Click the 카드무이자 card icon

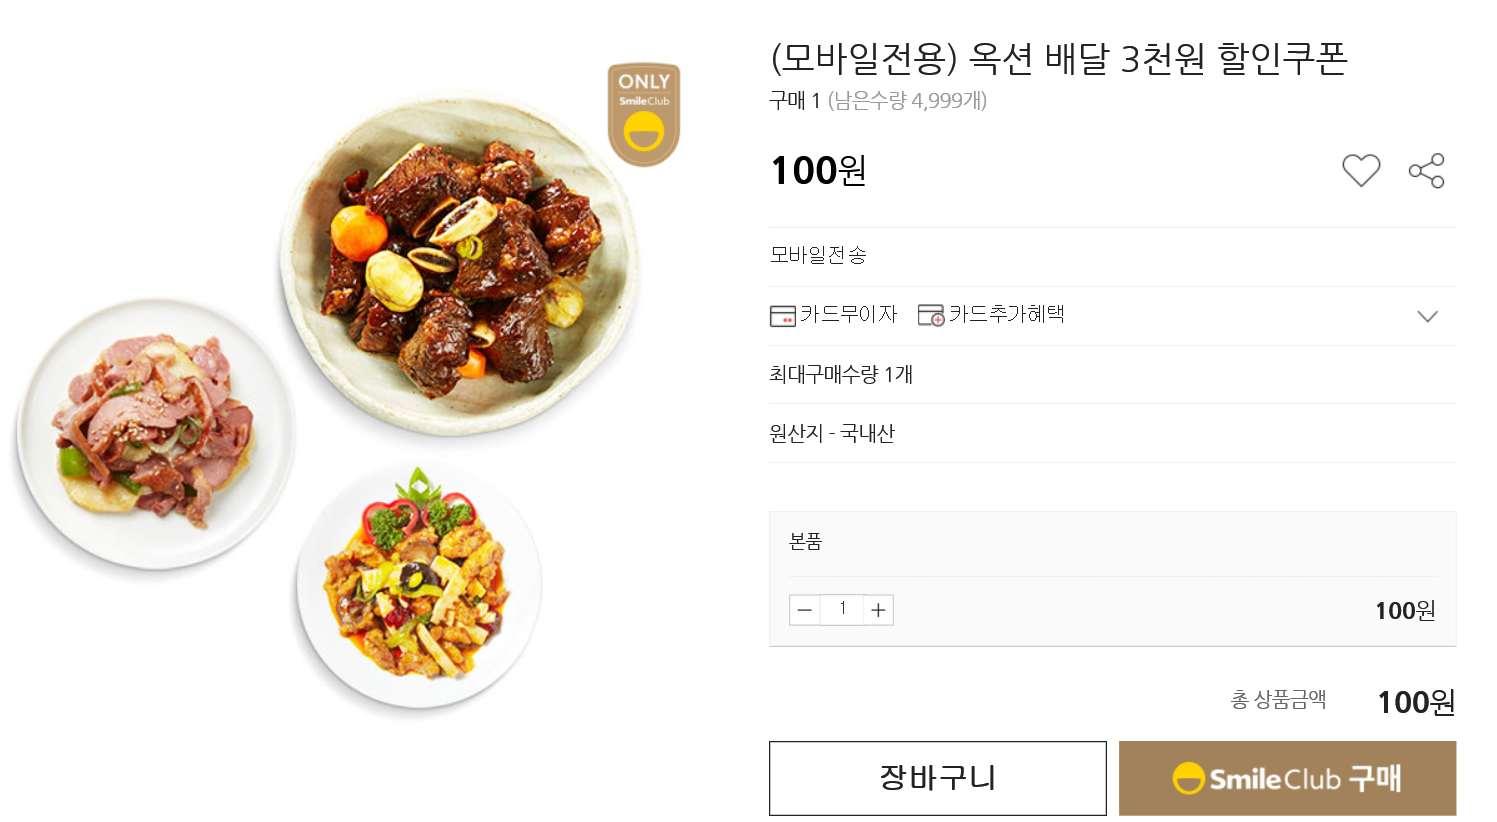tap(782, 316)
